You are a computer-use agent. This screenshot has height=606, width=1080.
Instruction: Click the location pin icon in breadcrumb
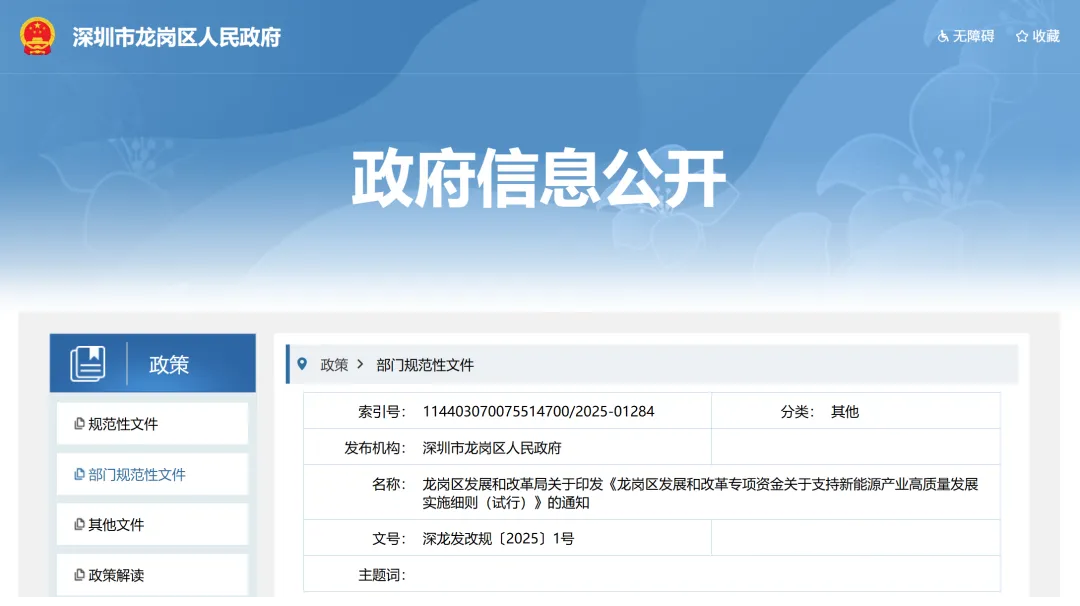pos(302,364)
